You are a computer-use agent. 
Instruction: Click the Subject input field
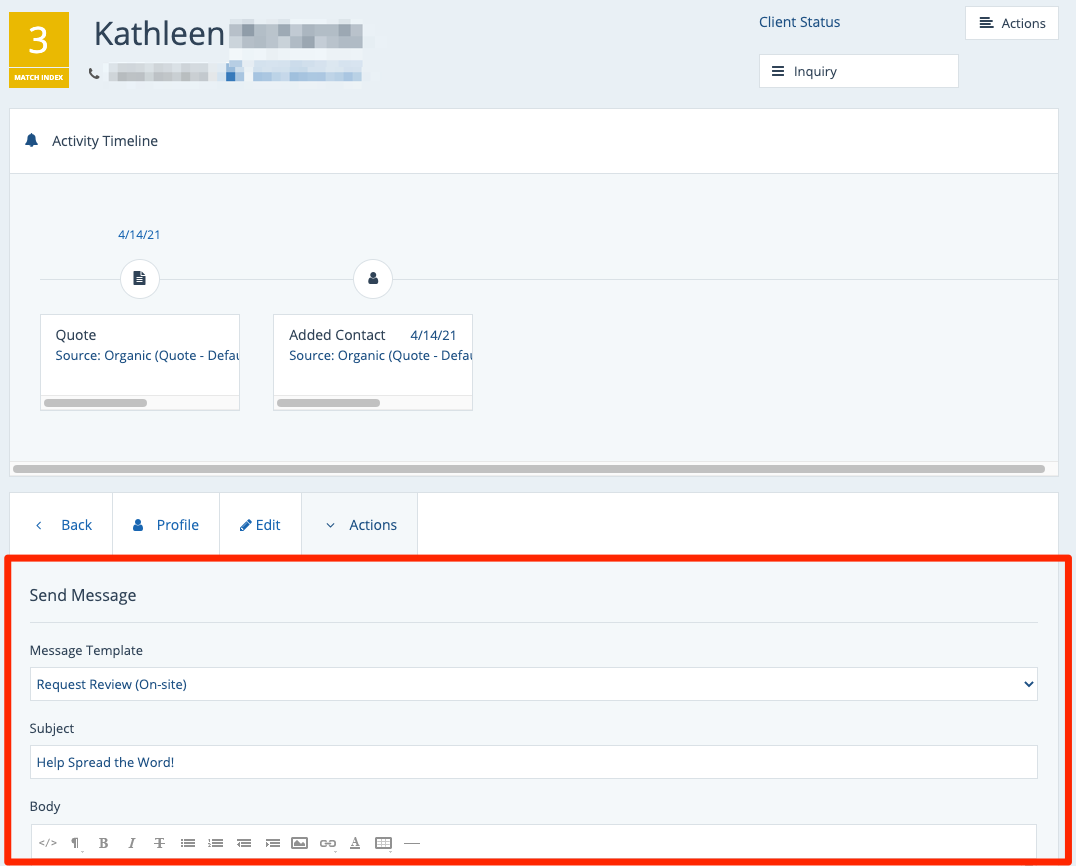(x=533, y=762)
